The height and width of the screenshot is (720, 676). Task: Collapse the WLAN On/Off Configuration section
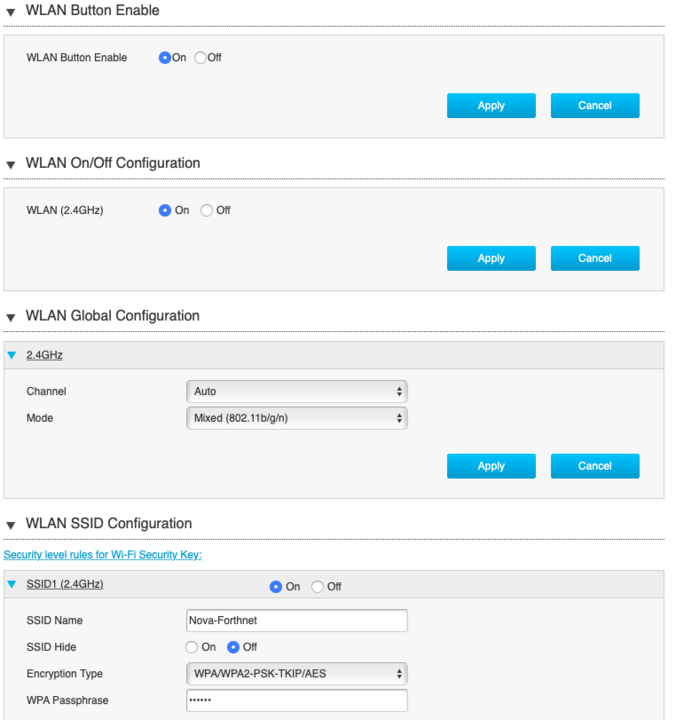tap(11, 165)
